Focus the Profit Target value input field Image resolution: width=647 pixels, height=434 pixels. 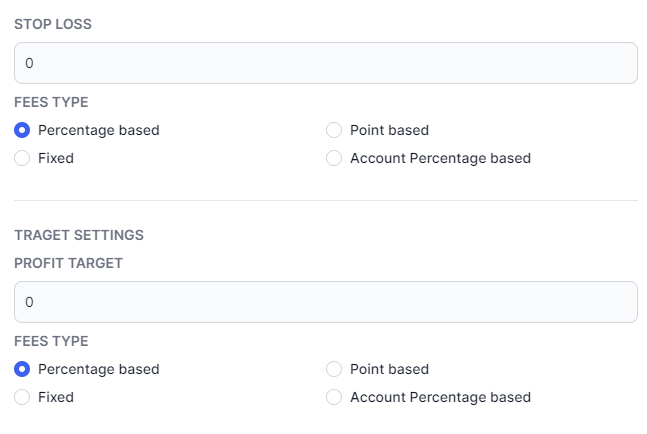tap(326, 302)
